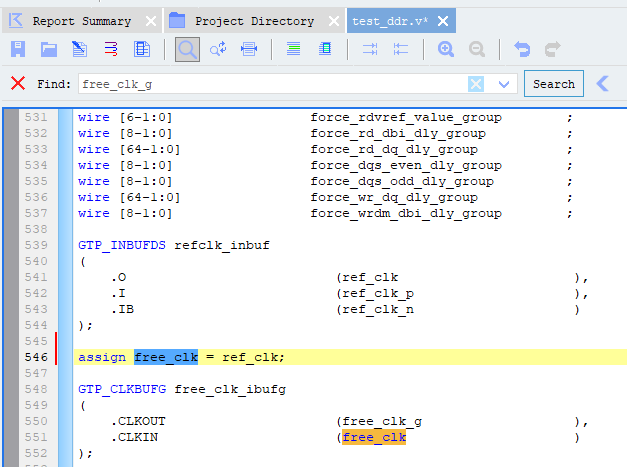Click force_rdvref_value_group signal name

pyautogui.click(x=406, y=117)
